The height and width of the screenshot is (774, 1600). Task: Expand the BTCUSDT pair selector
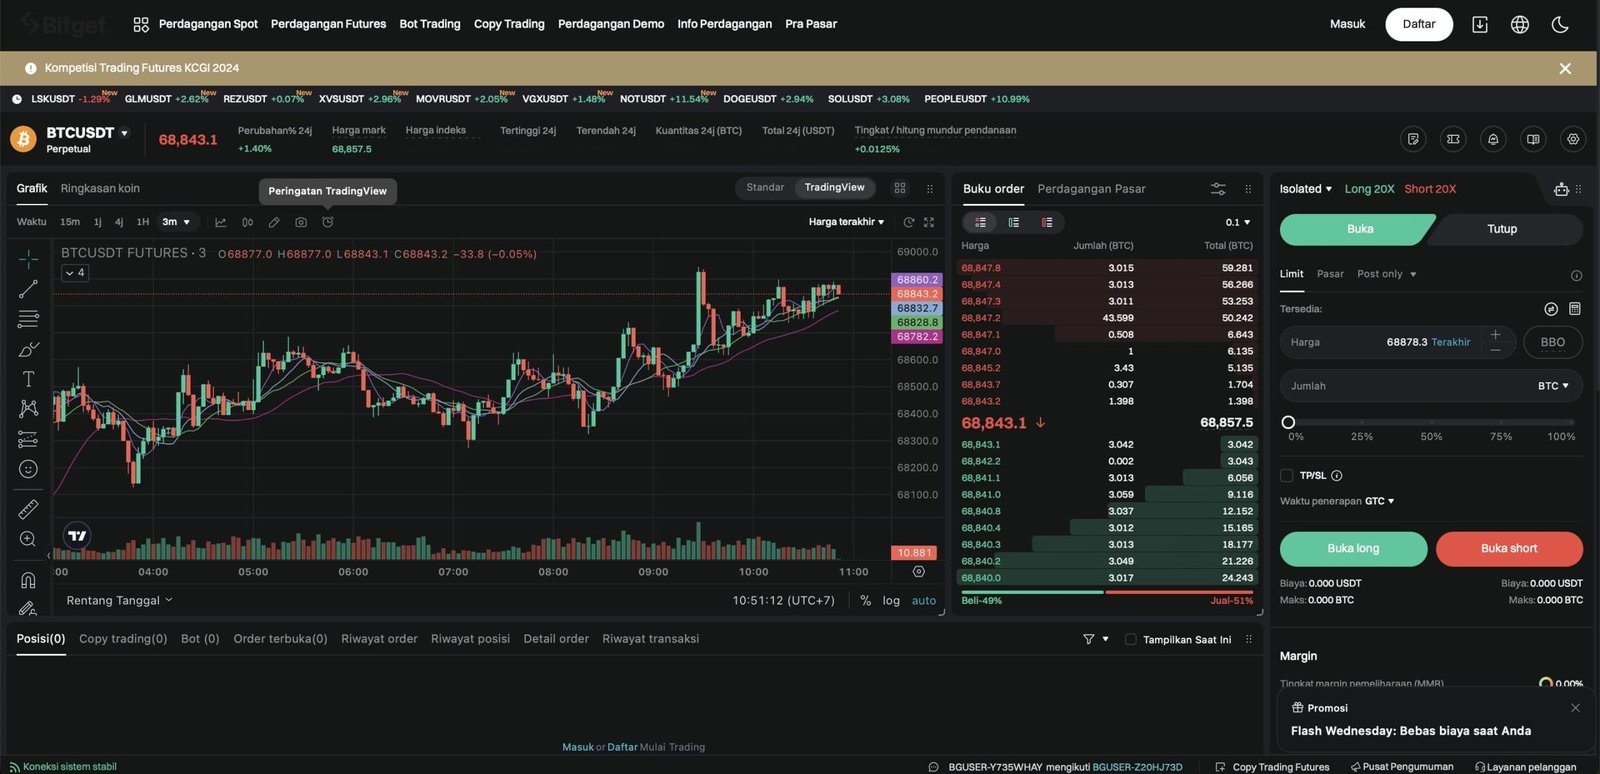(124, 133)
